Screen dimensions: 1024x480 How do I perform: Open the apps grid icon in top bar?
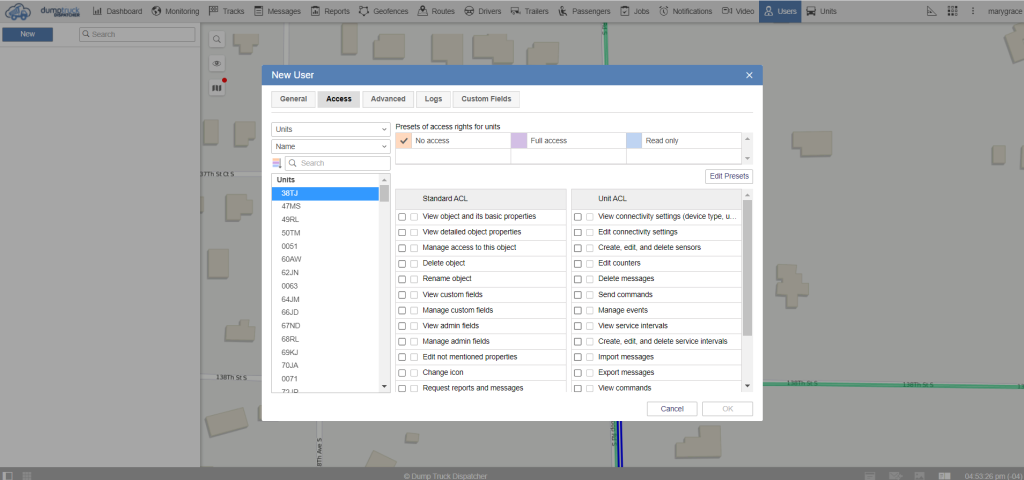point(954,11)
